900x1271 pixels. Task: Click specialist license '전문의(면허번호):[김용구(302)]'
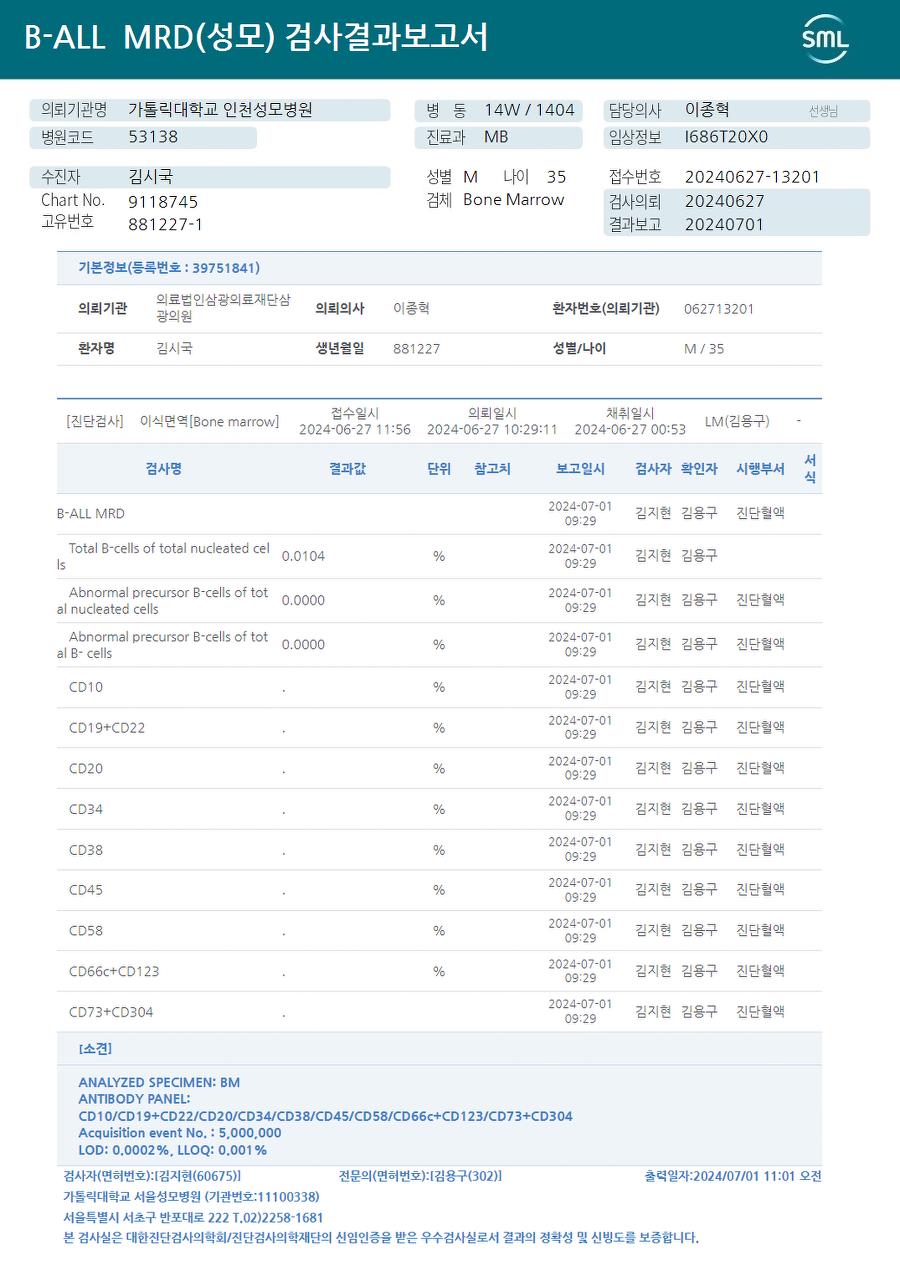[421, 1176]
